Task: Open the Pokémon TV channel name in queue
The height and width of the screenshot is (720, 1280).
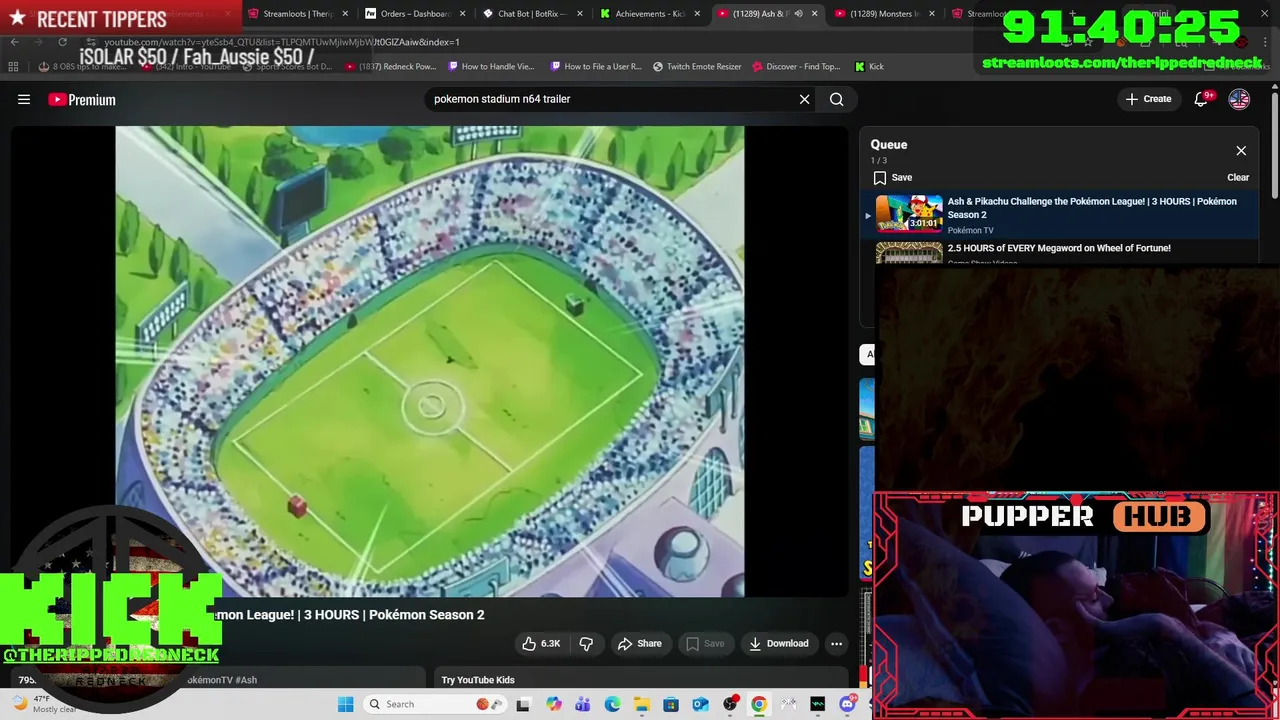Action: [970, 231]
